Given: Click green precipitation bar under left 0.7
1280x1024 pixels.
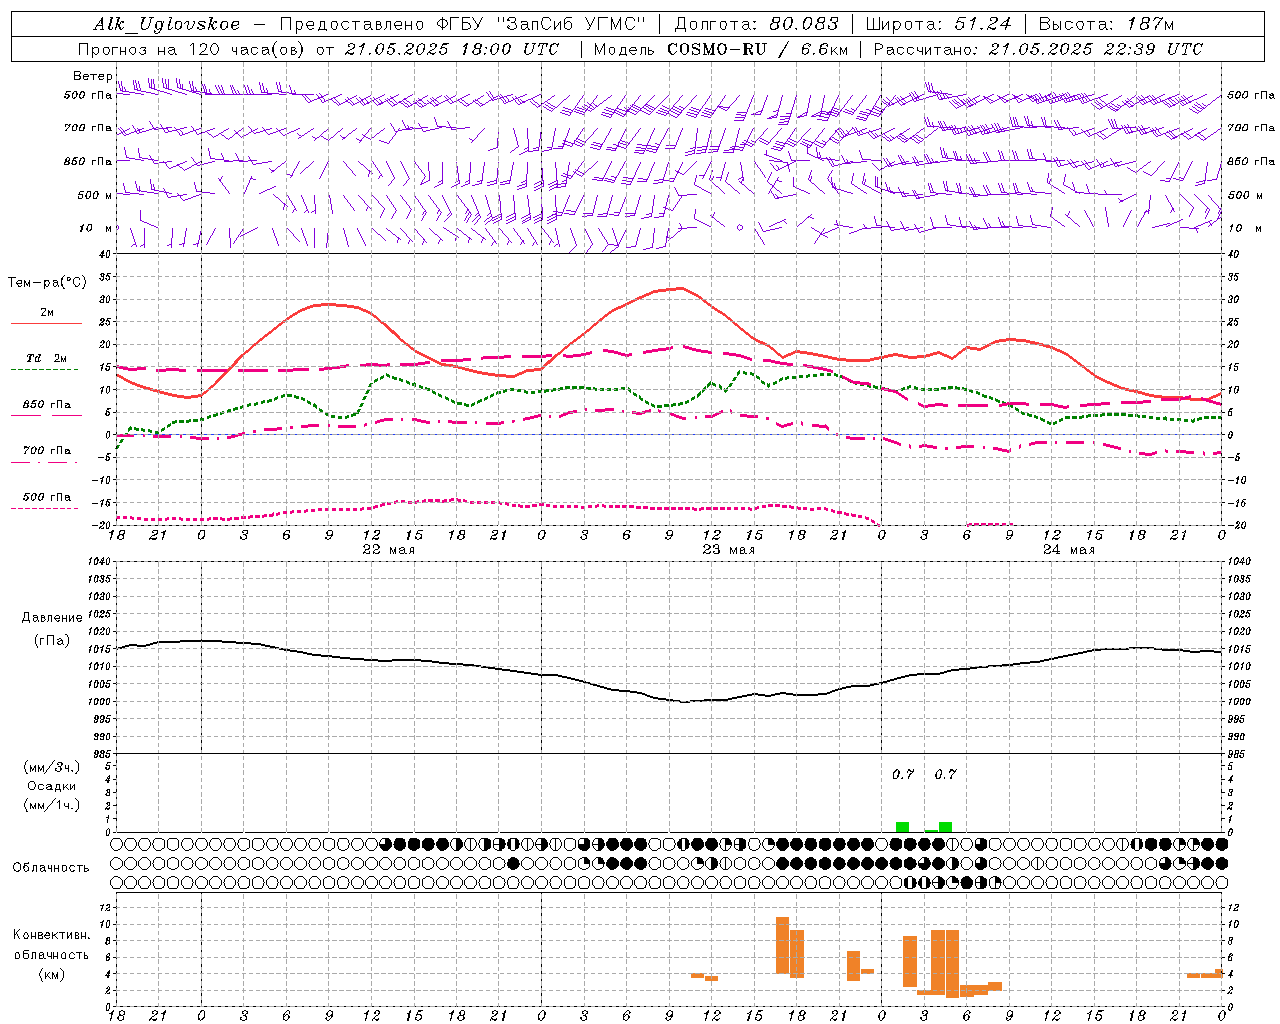Looking at the screenshot, I should [x=902, y=827].
